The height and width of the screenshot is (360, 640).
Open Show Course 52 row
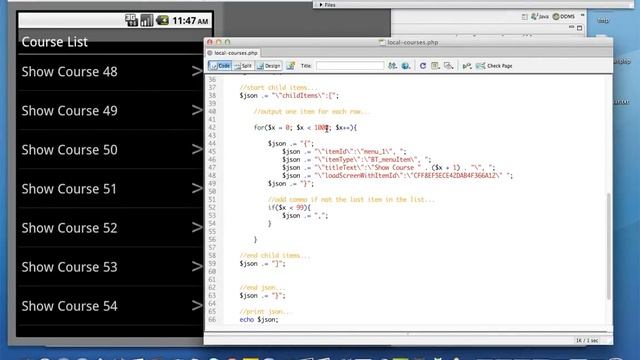(111, 228)
